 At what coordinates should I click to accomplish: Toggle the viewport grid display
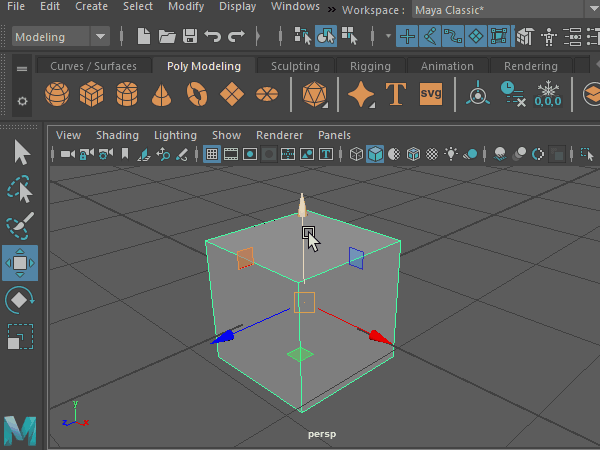[x=212, y=155]
